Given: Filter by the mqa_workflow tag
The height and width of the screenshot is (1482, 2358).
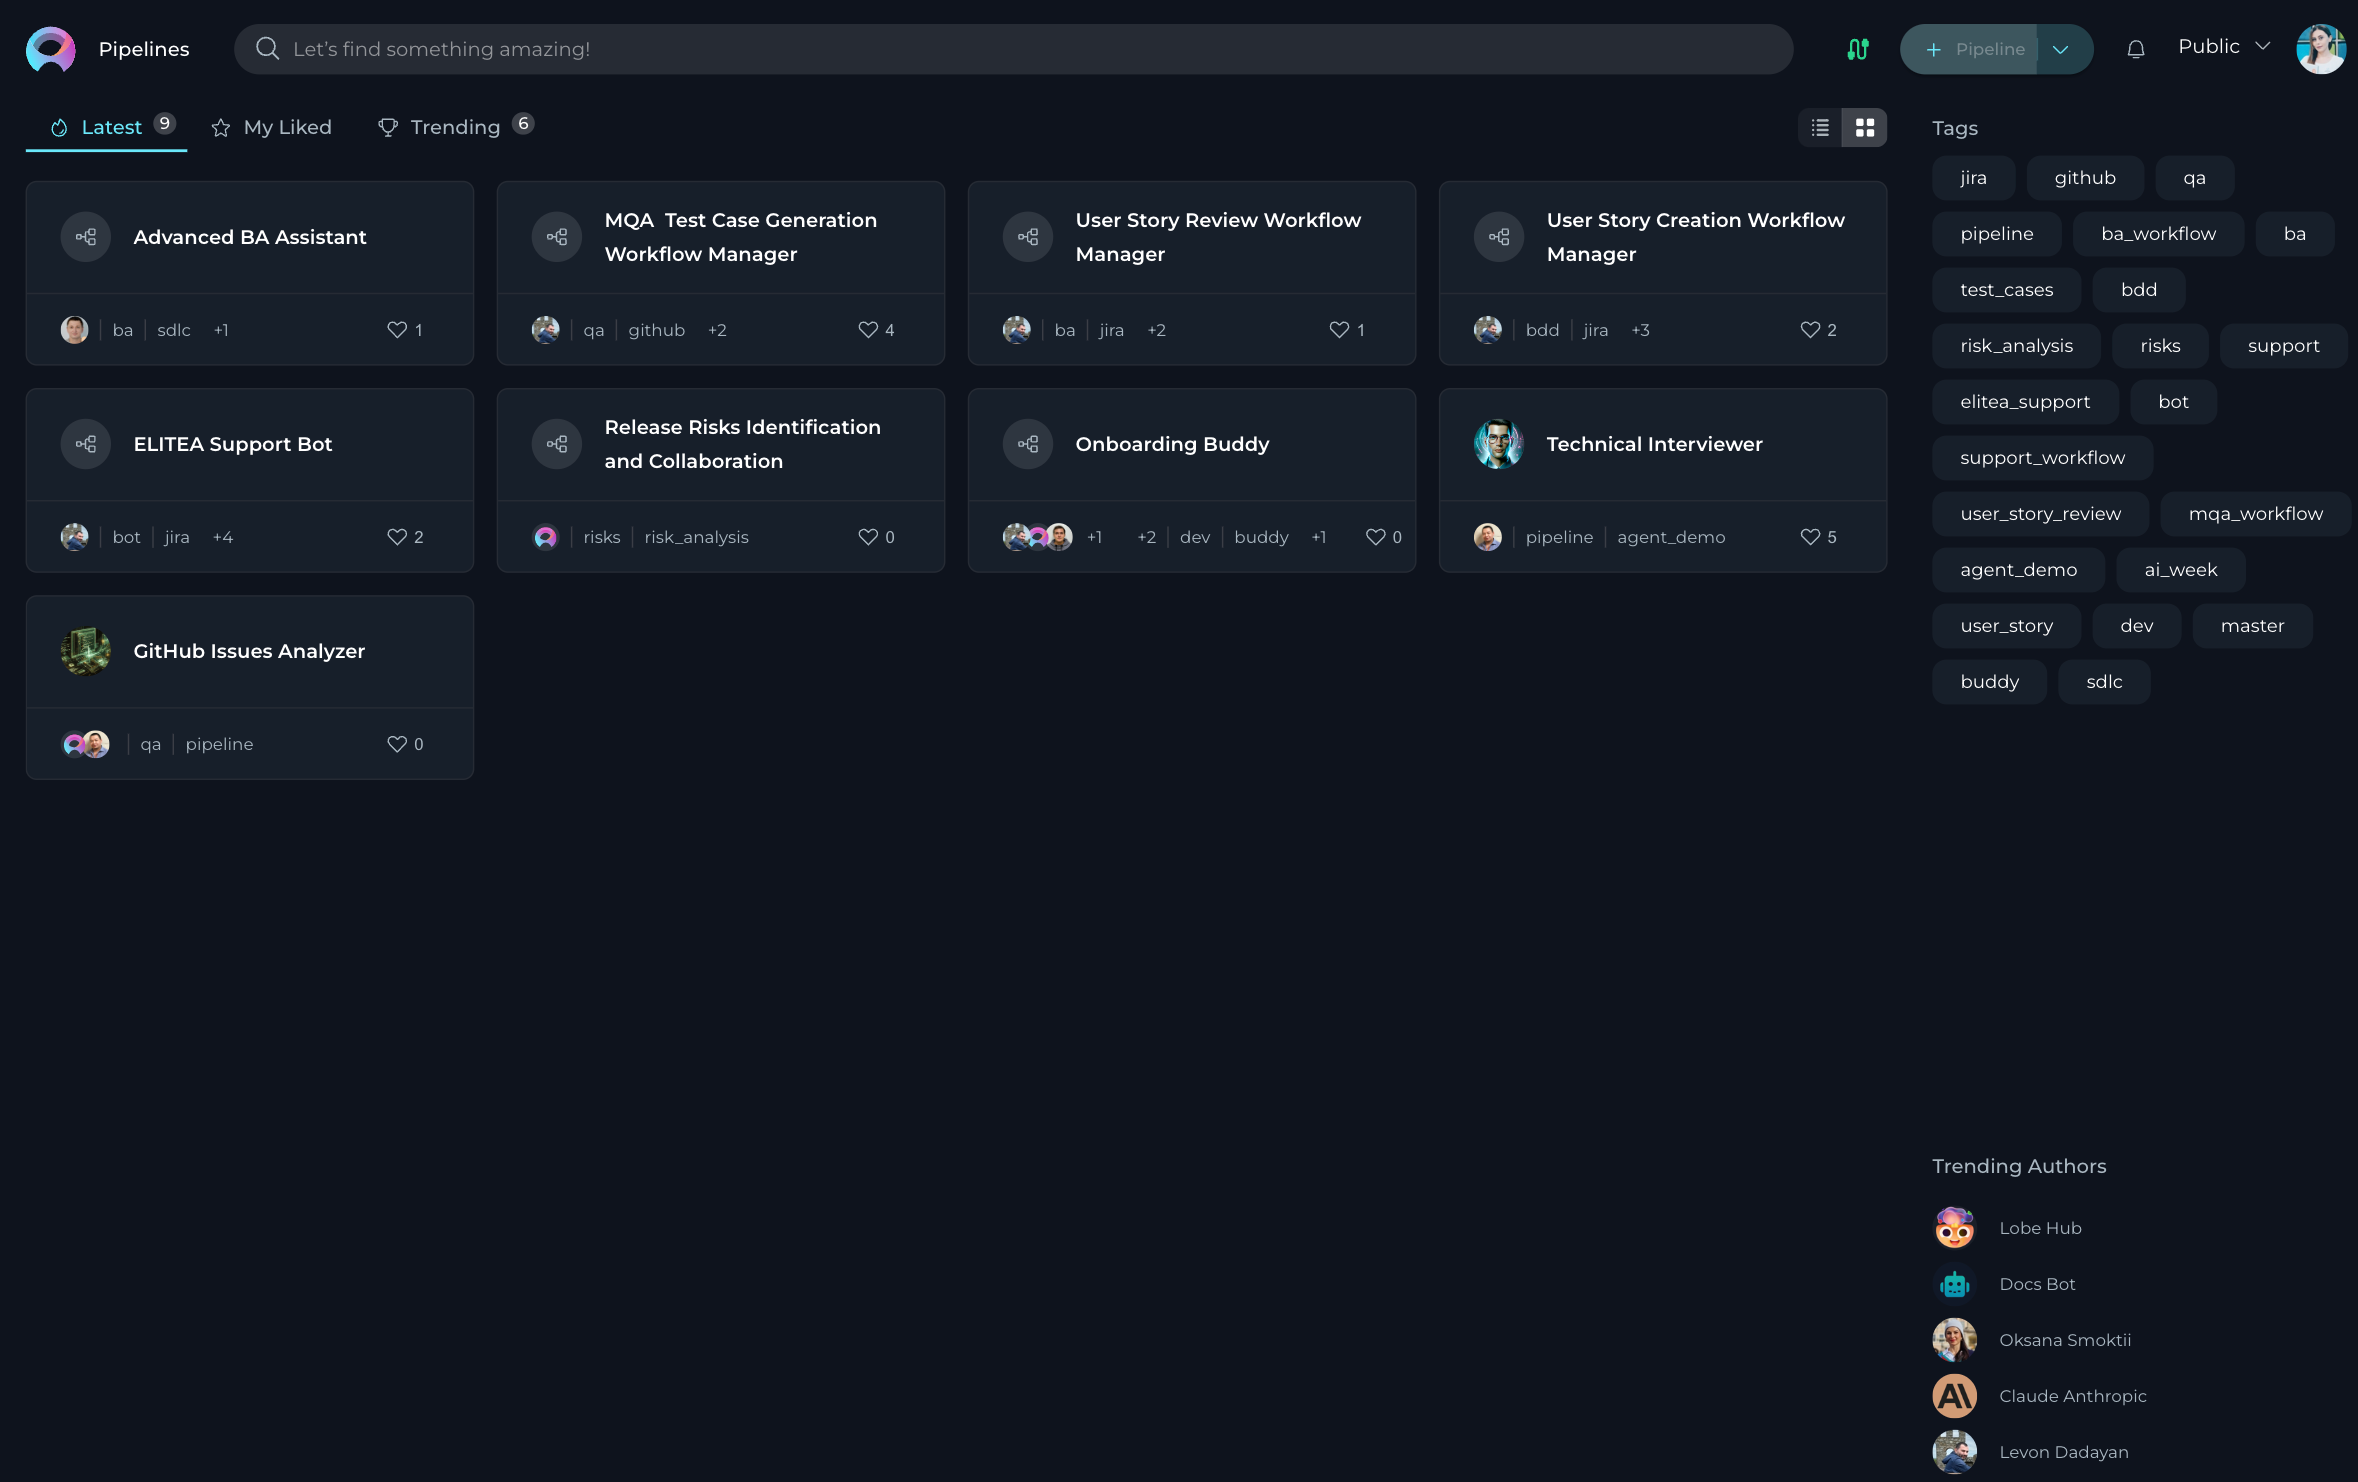Looking at the screenshot, I should click(2255, 514).
